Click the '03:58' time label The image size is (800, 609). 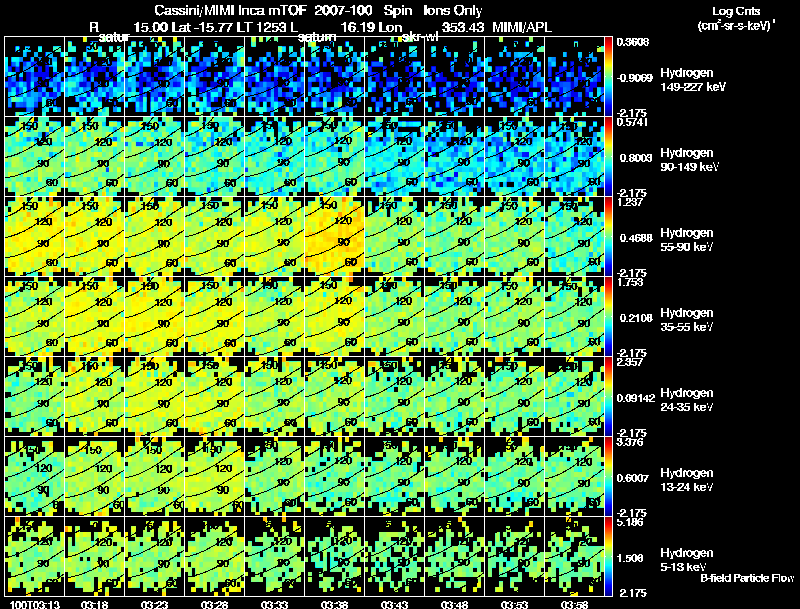tap(574, 605)
